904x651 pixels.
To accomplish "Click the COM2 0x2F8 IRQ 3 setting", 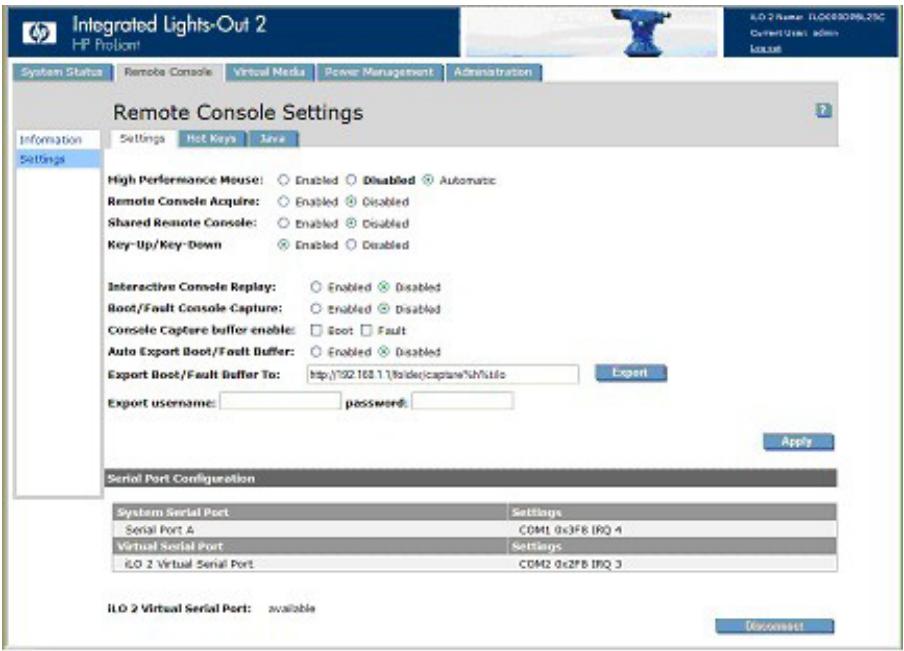I will [x=570, y=563].
